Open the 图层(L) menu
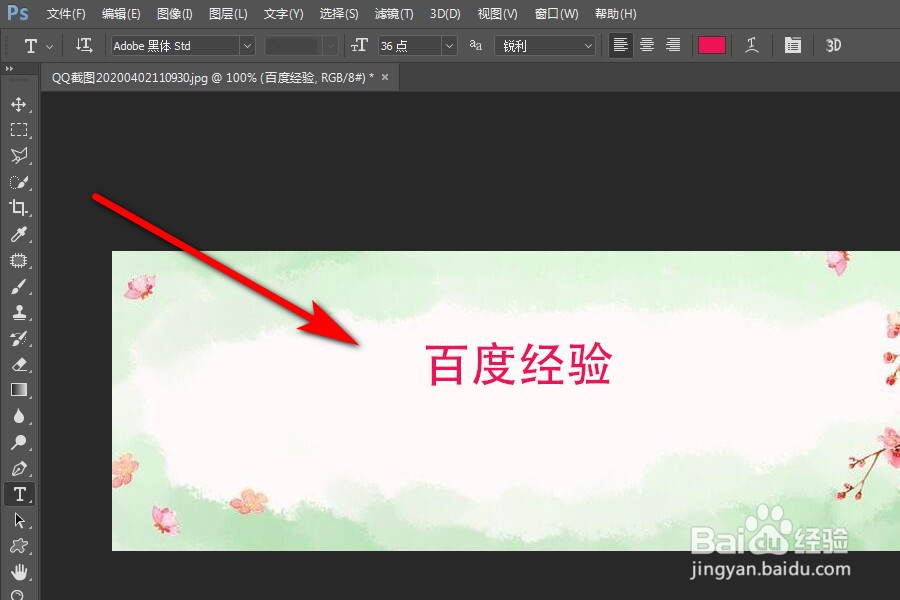Screen dimensions: 900x600 228,14
